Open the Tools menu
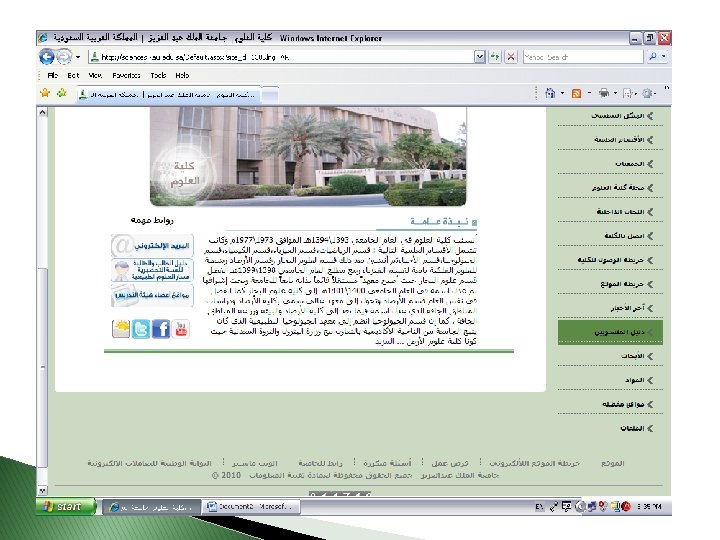 click(x=158, y=75)
